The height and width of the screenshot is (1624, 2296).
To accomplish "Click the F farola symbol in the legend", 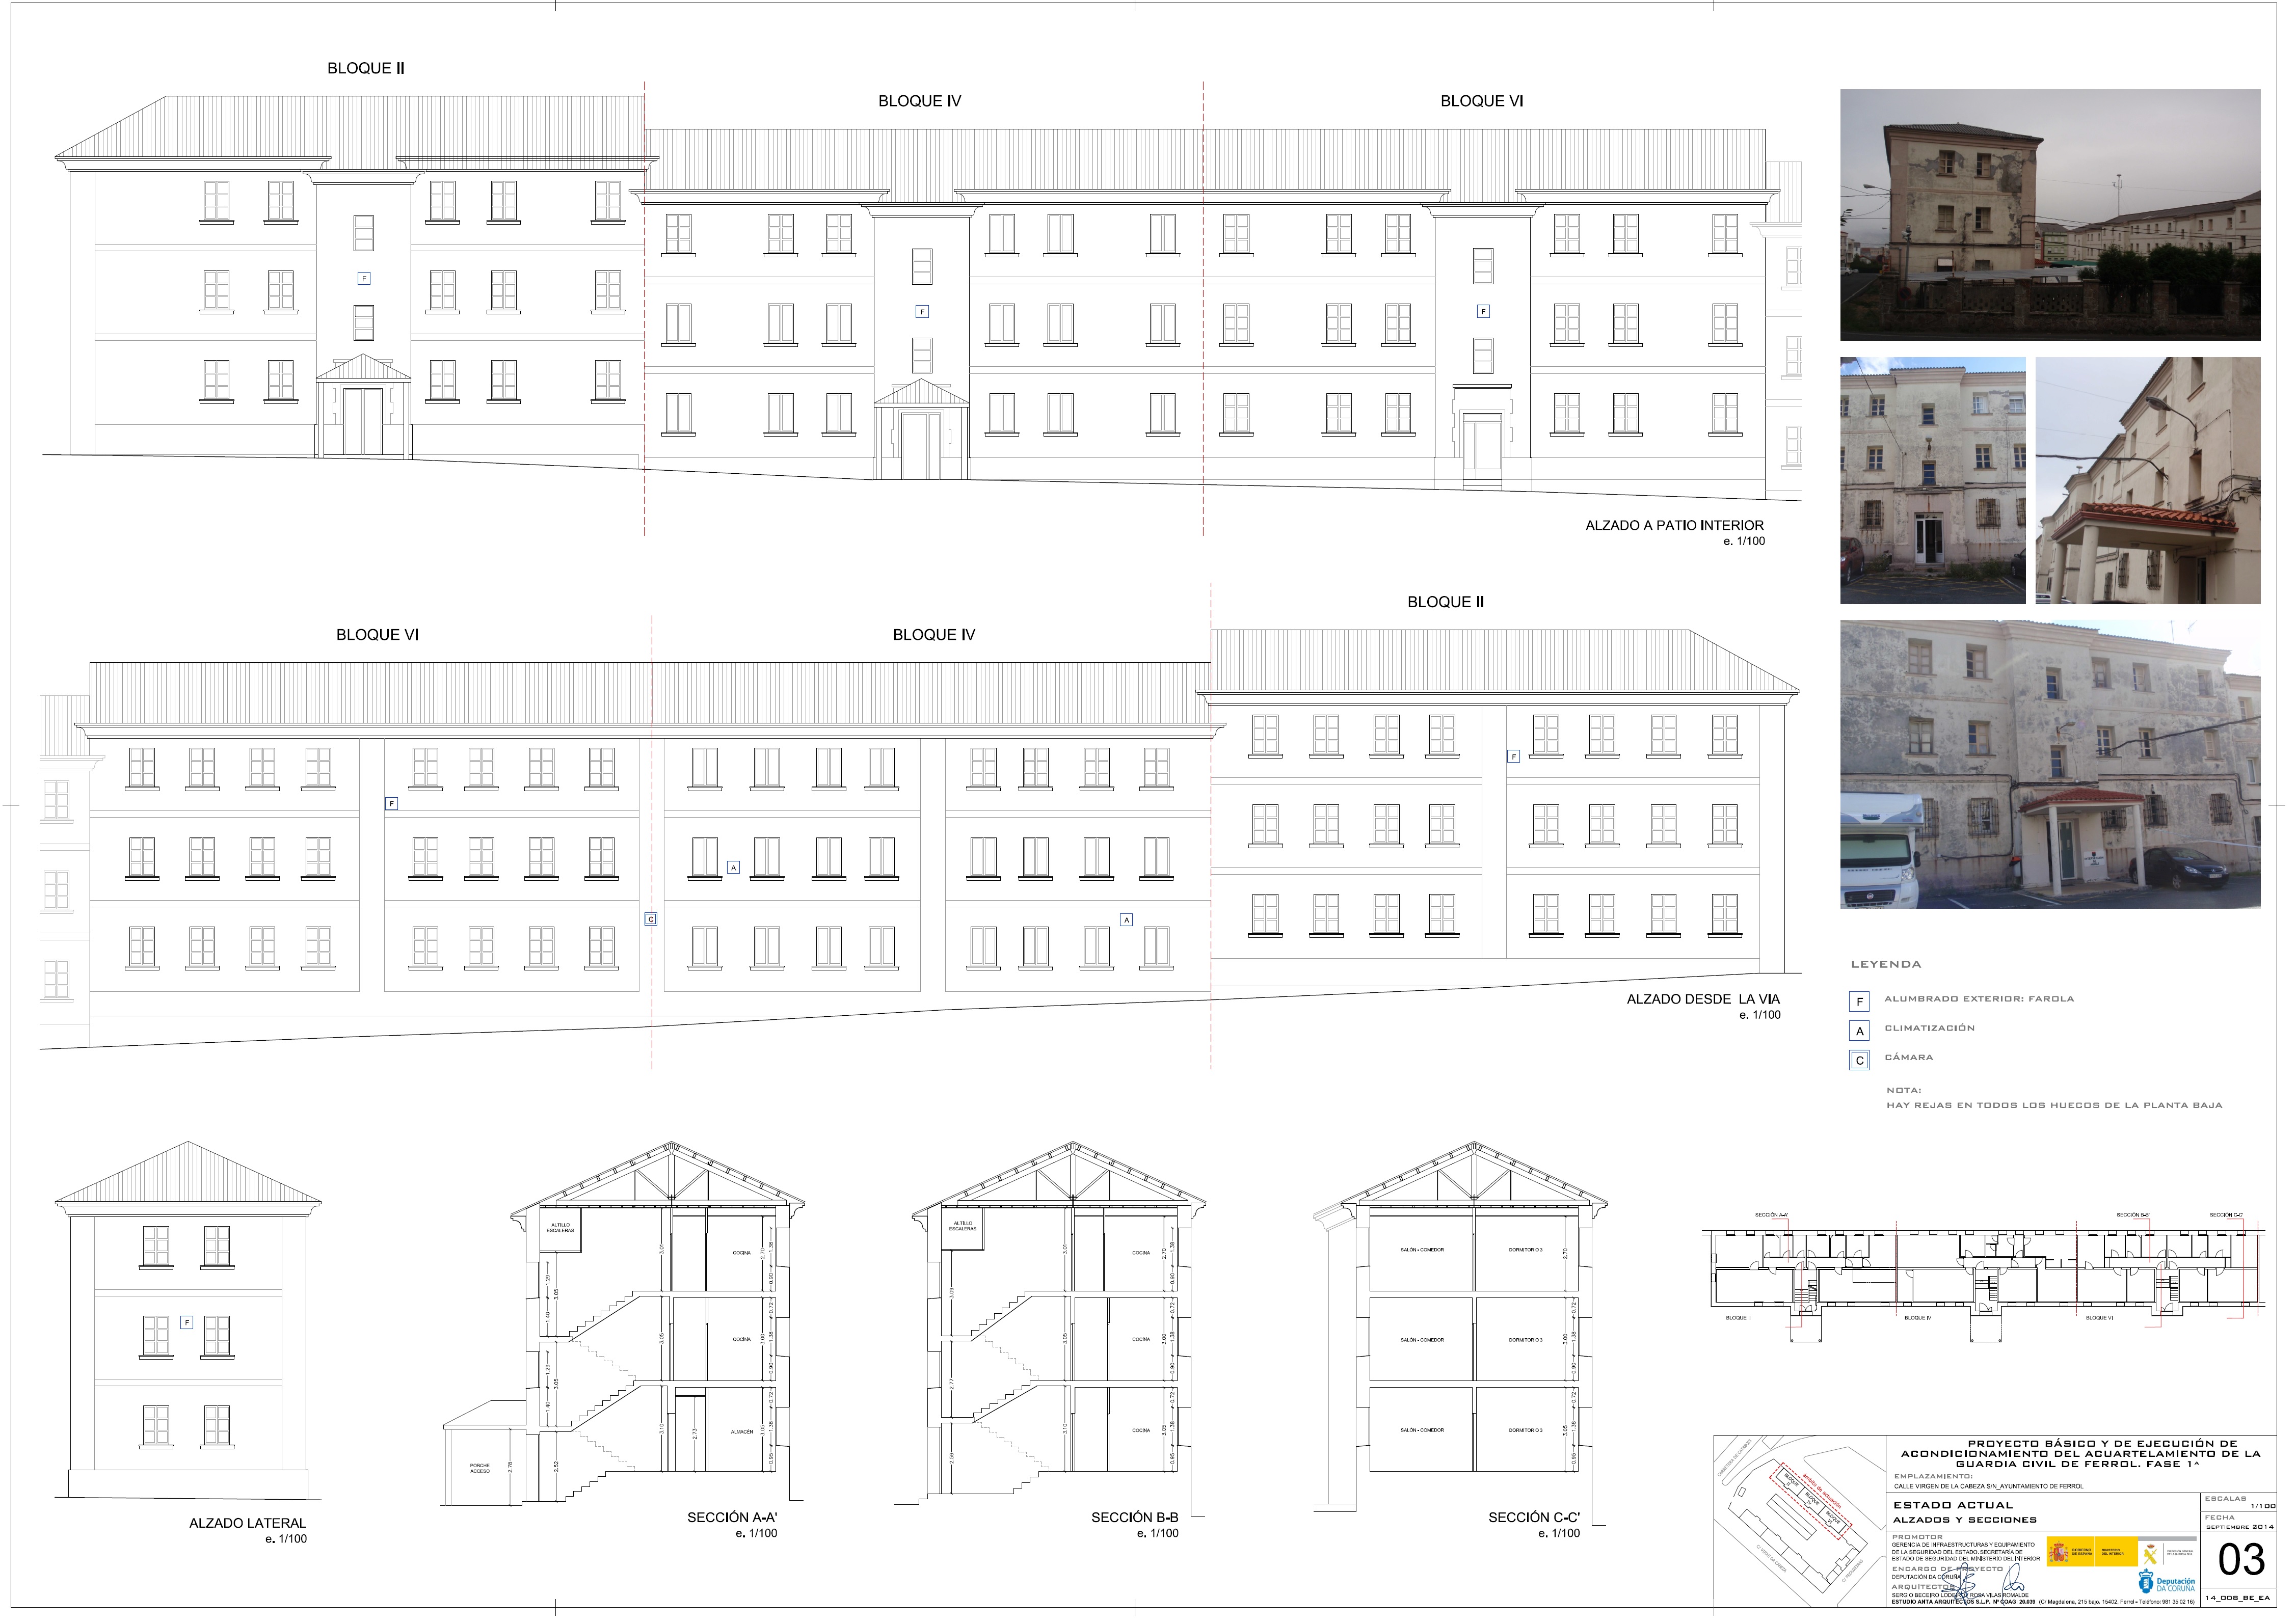I will click(1859, 1002).
